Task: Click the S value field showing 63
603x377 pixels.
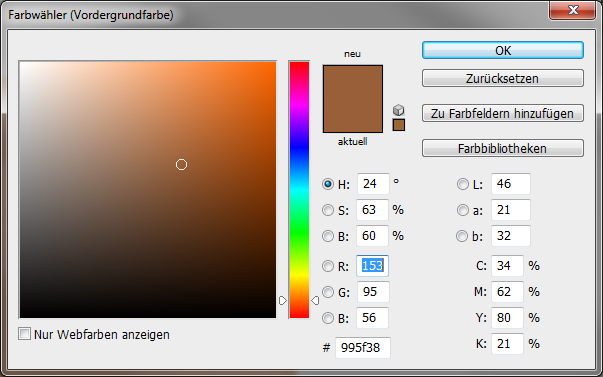Action: coord(372,210)
